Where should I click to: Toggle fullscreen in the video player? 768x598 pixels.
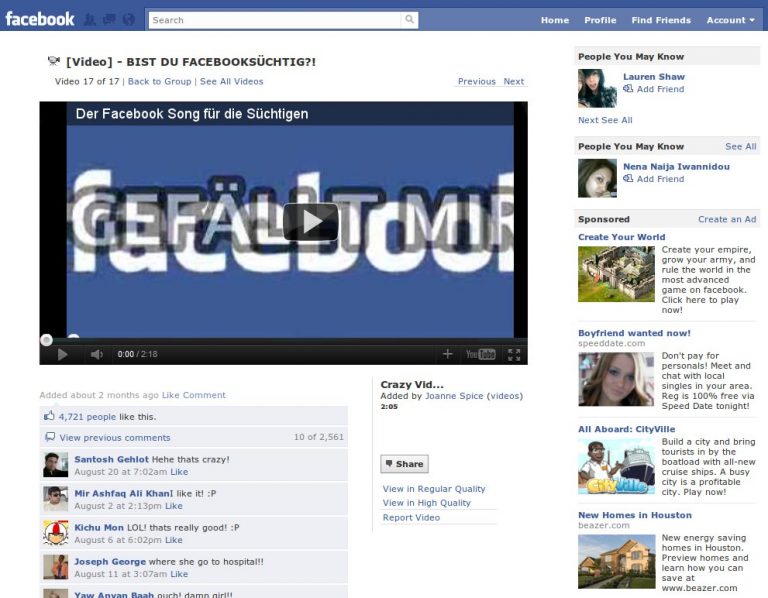pyautogui.click(x=514, y=355)
